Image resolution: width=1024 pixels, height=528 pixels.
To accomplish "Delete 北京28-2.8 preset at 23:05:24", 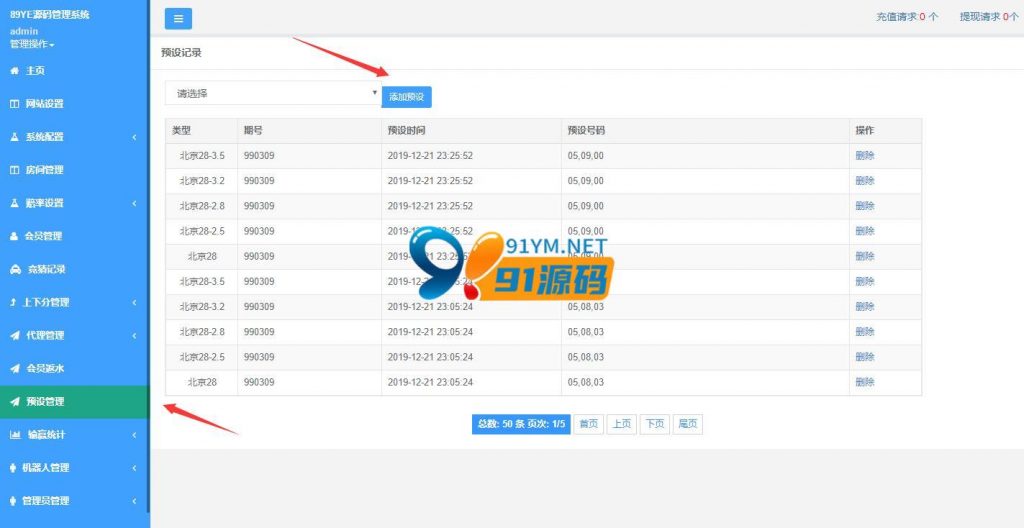I will [865, 332].
